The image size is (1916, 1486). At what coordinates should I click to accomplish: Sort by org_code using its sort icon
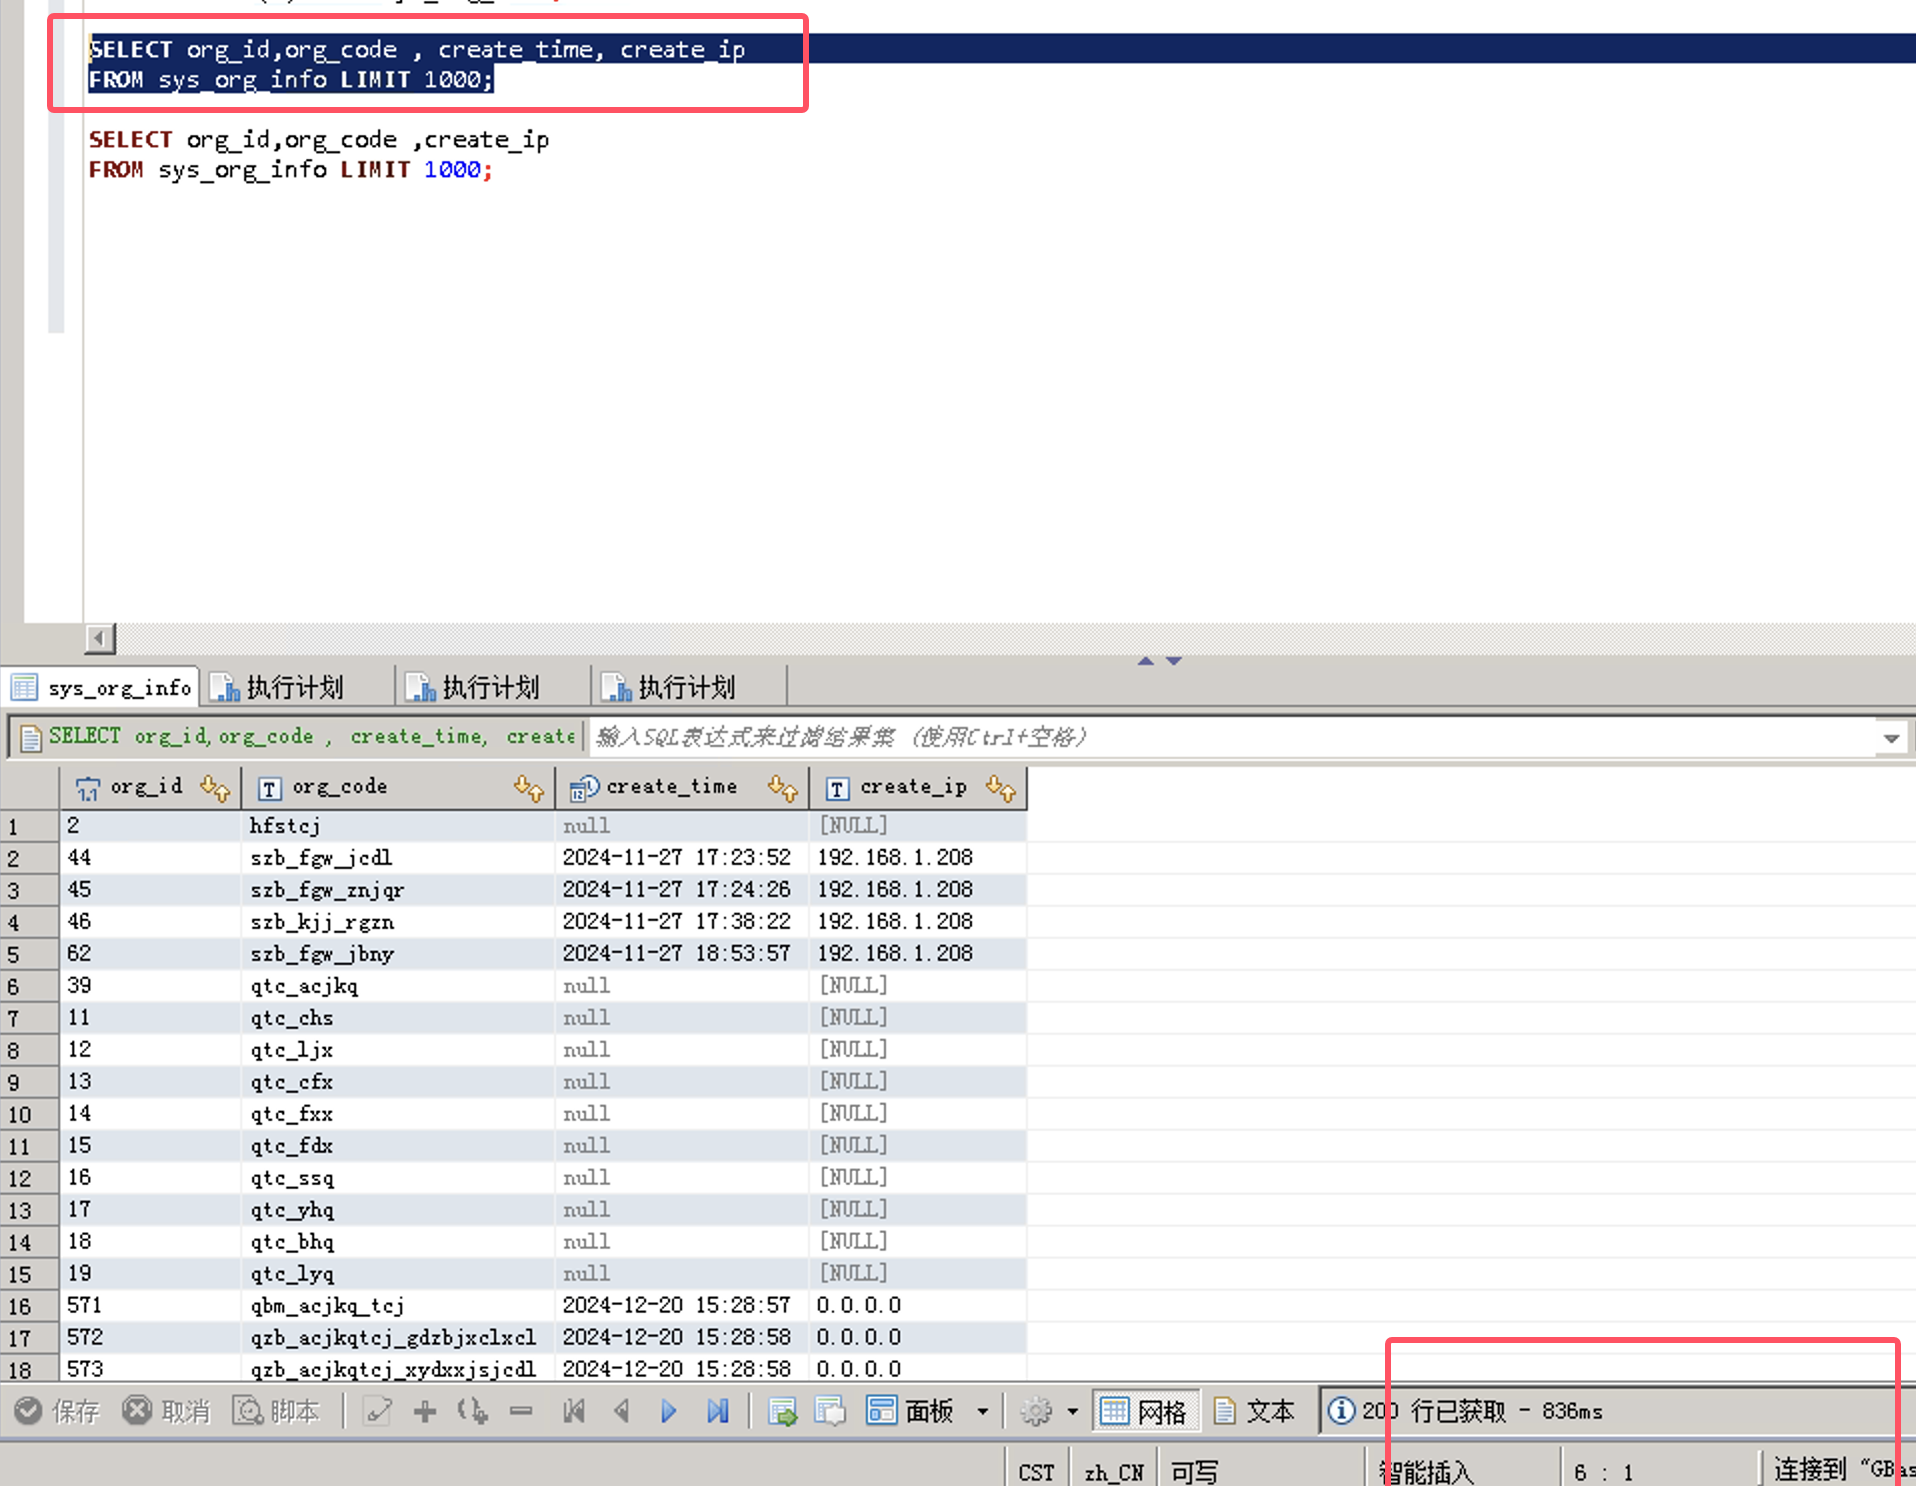(529, 788)
